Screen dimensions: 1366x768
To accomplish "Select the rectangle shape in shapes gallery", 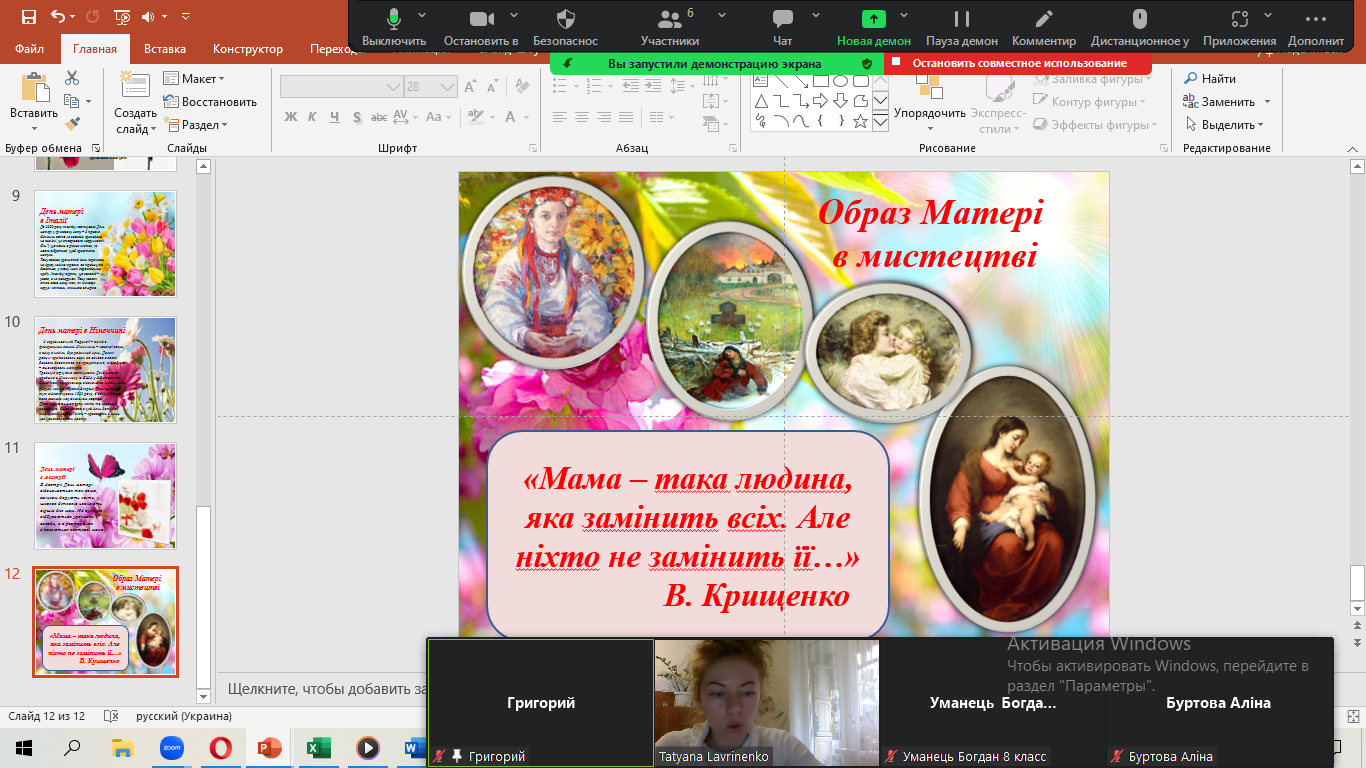I will (819, 80).
